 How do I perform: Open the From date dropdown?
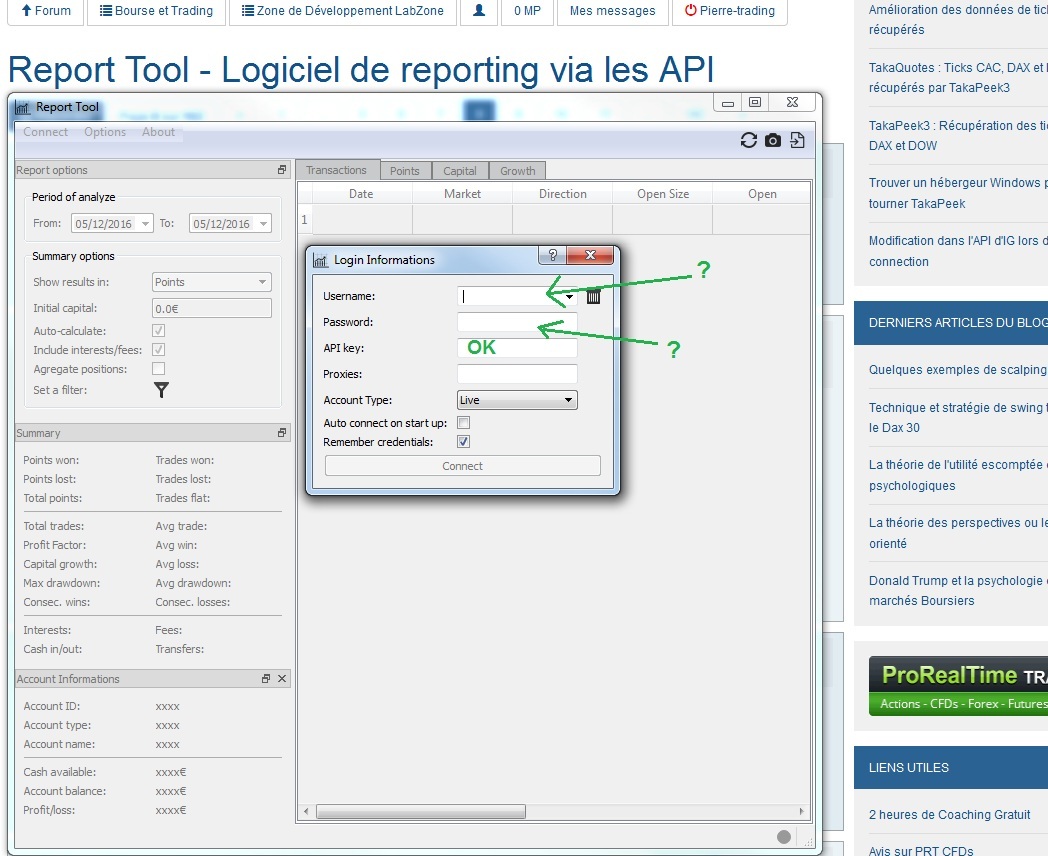(145, 224)
